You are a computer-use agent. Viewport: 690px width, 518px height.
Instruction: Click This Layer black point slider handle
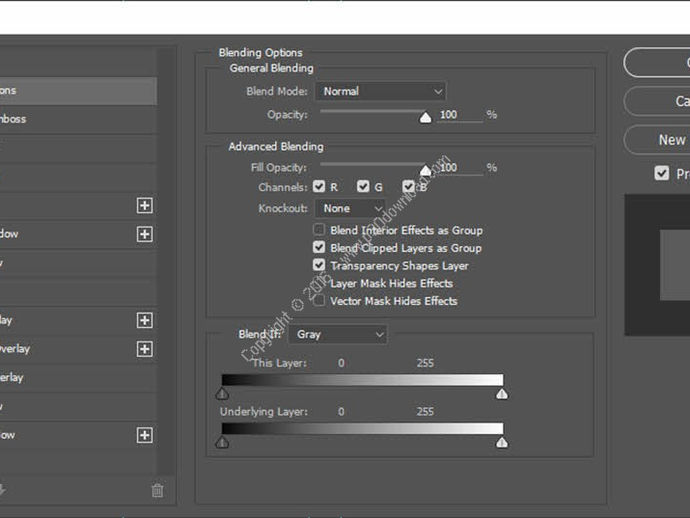[x=222, y=393]
